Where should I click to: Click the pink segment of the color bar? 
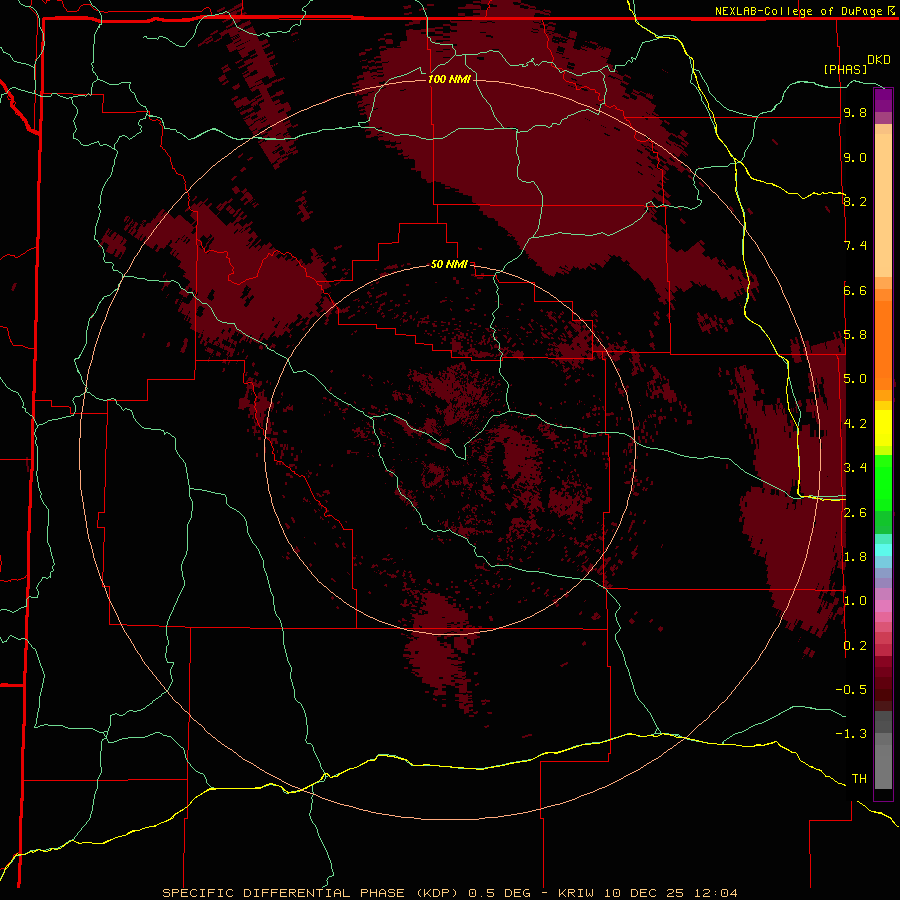(x=883, y=606)
